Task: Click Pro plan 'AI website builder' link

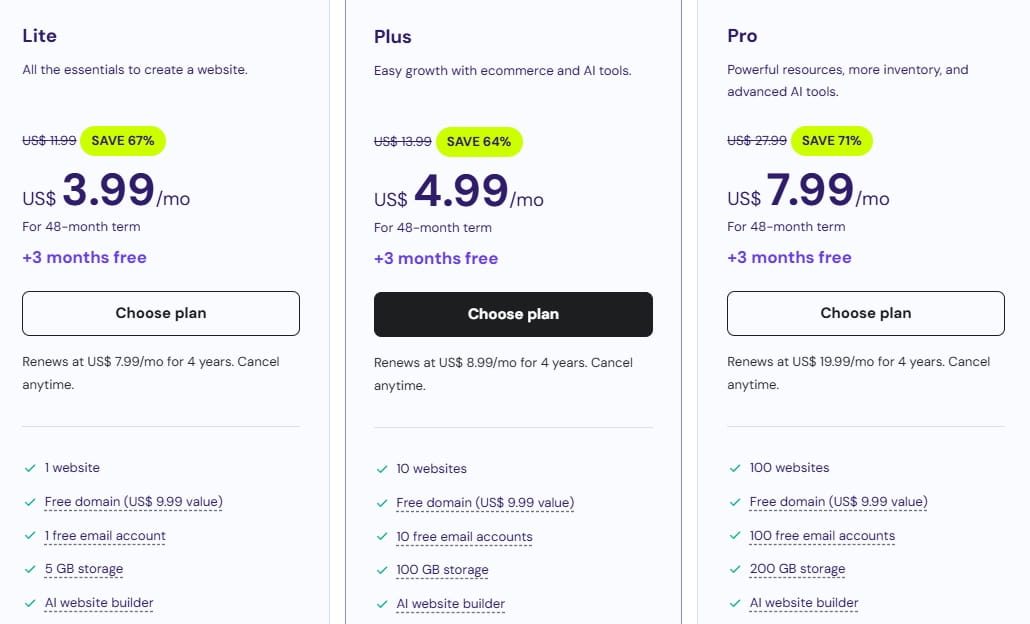Action: click(x=804, y=603)
